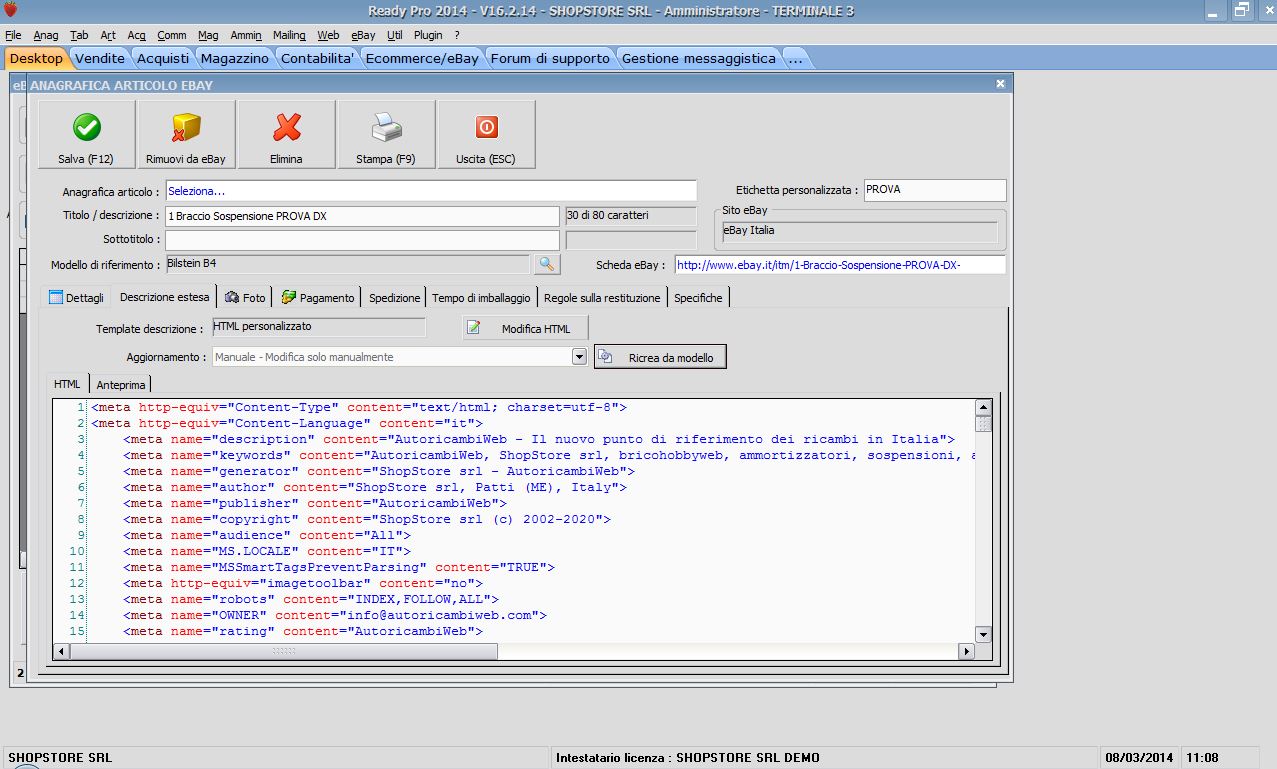Viewport: 1277px width, 769px height.
Task: Click the Seleziona... link for Anagrafica articolo
Action: (197, 191)
